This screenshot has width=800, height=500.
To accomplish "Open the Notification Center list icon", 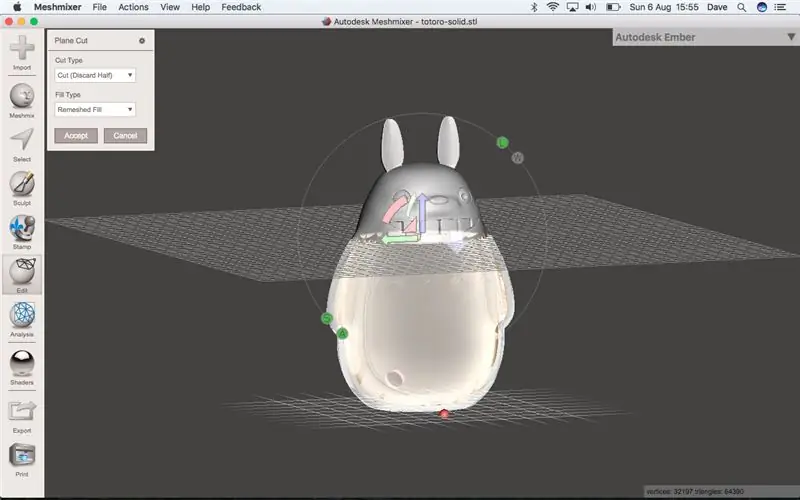I will pos(780,7).
